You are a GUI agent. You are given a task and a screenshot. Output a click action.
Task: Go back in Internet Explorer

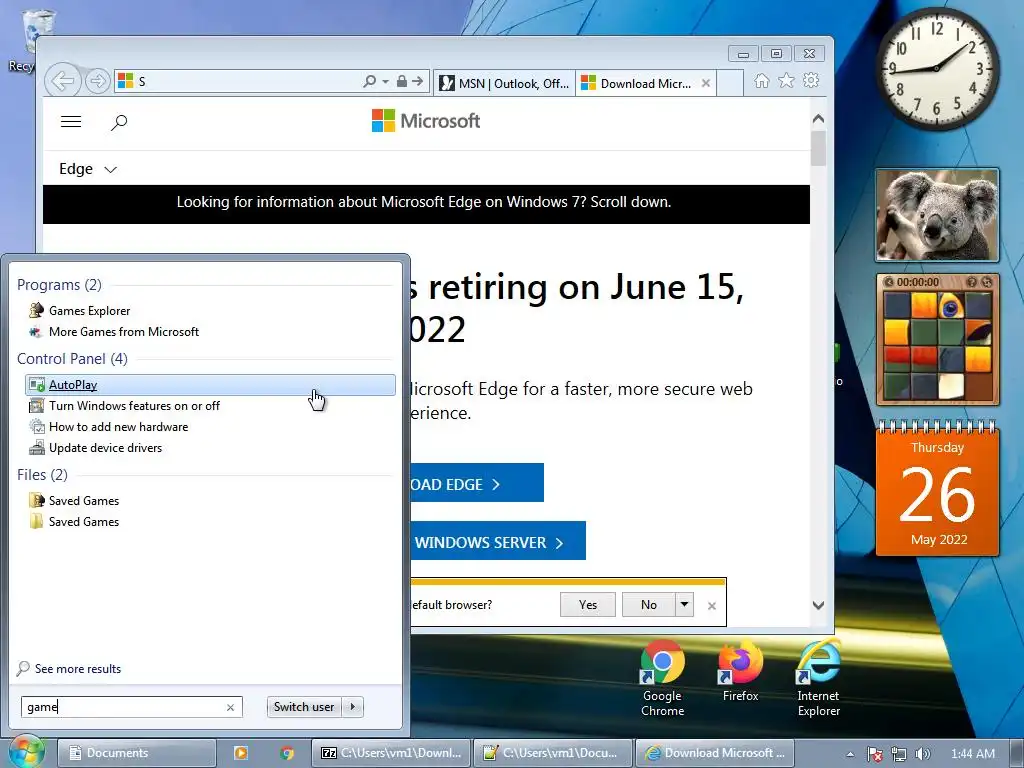click(x=63, y=81)
